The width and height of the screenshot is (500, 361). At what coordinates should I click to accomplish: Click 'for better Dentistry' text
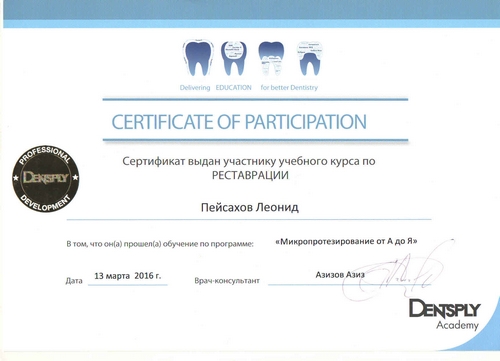coord(289,88)
